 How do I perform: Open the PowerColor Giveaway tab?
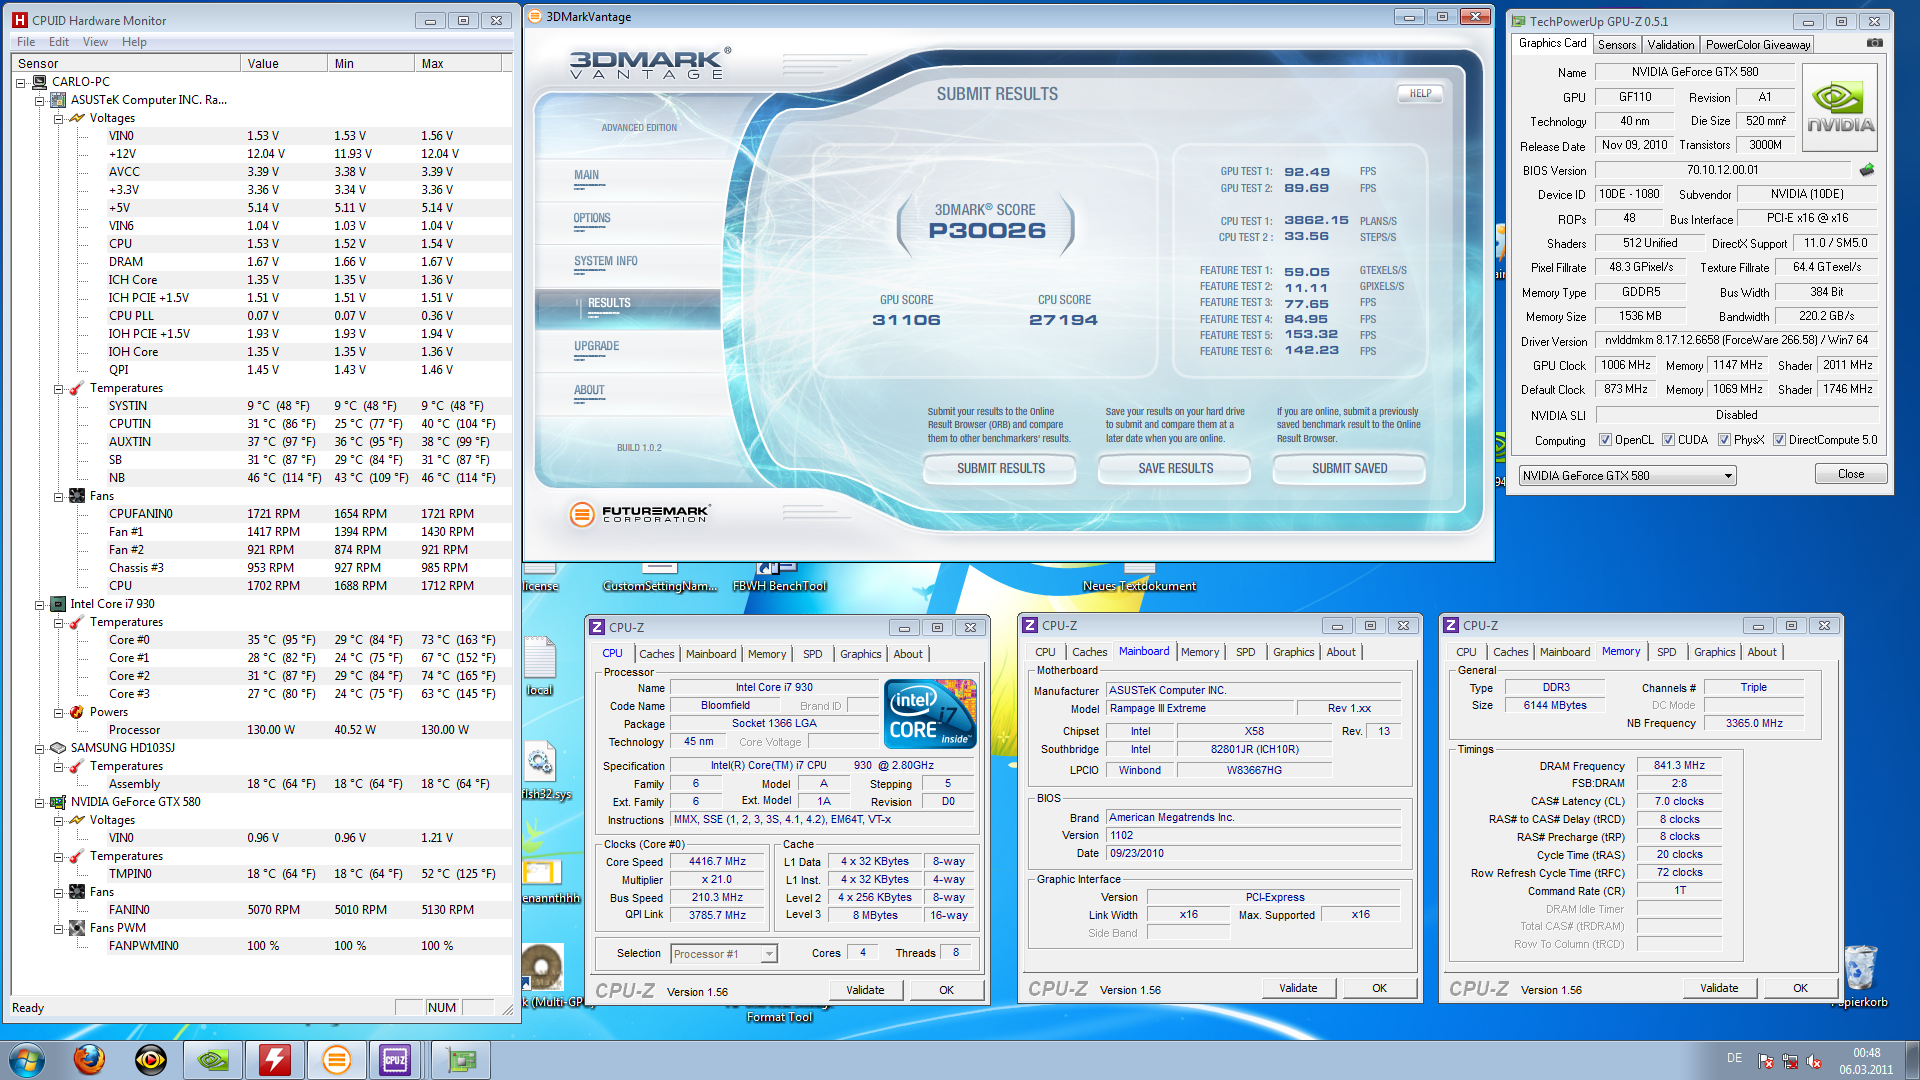(x=1757, y=45)
